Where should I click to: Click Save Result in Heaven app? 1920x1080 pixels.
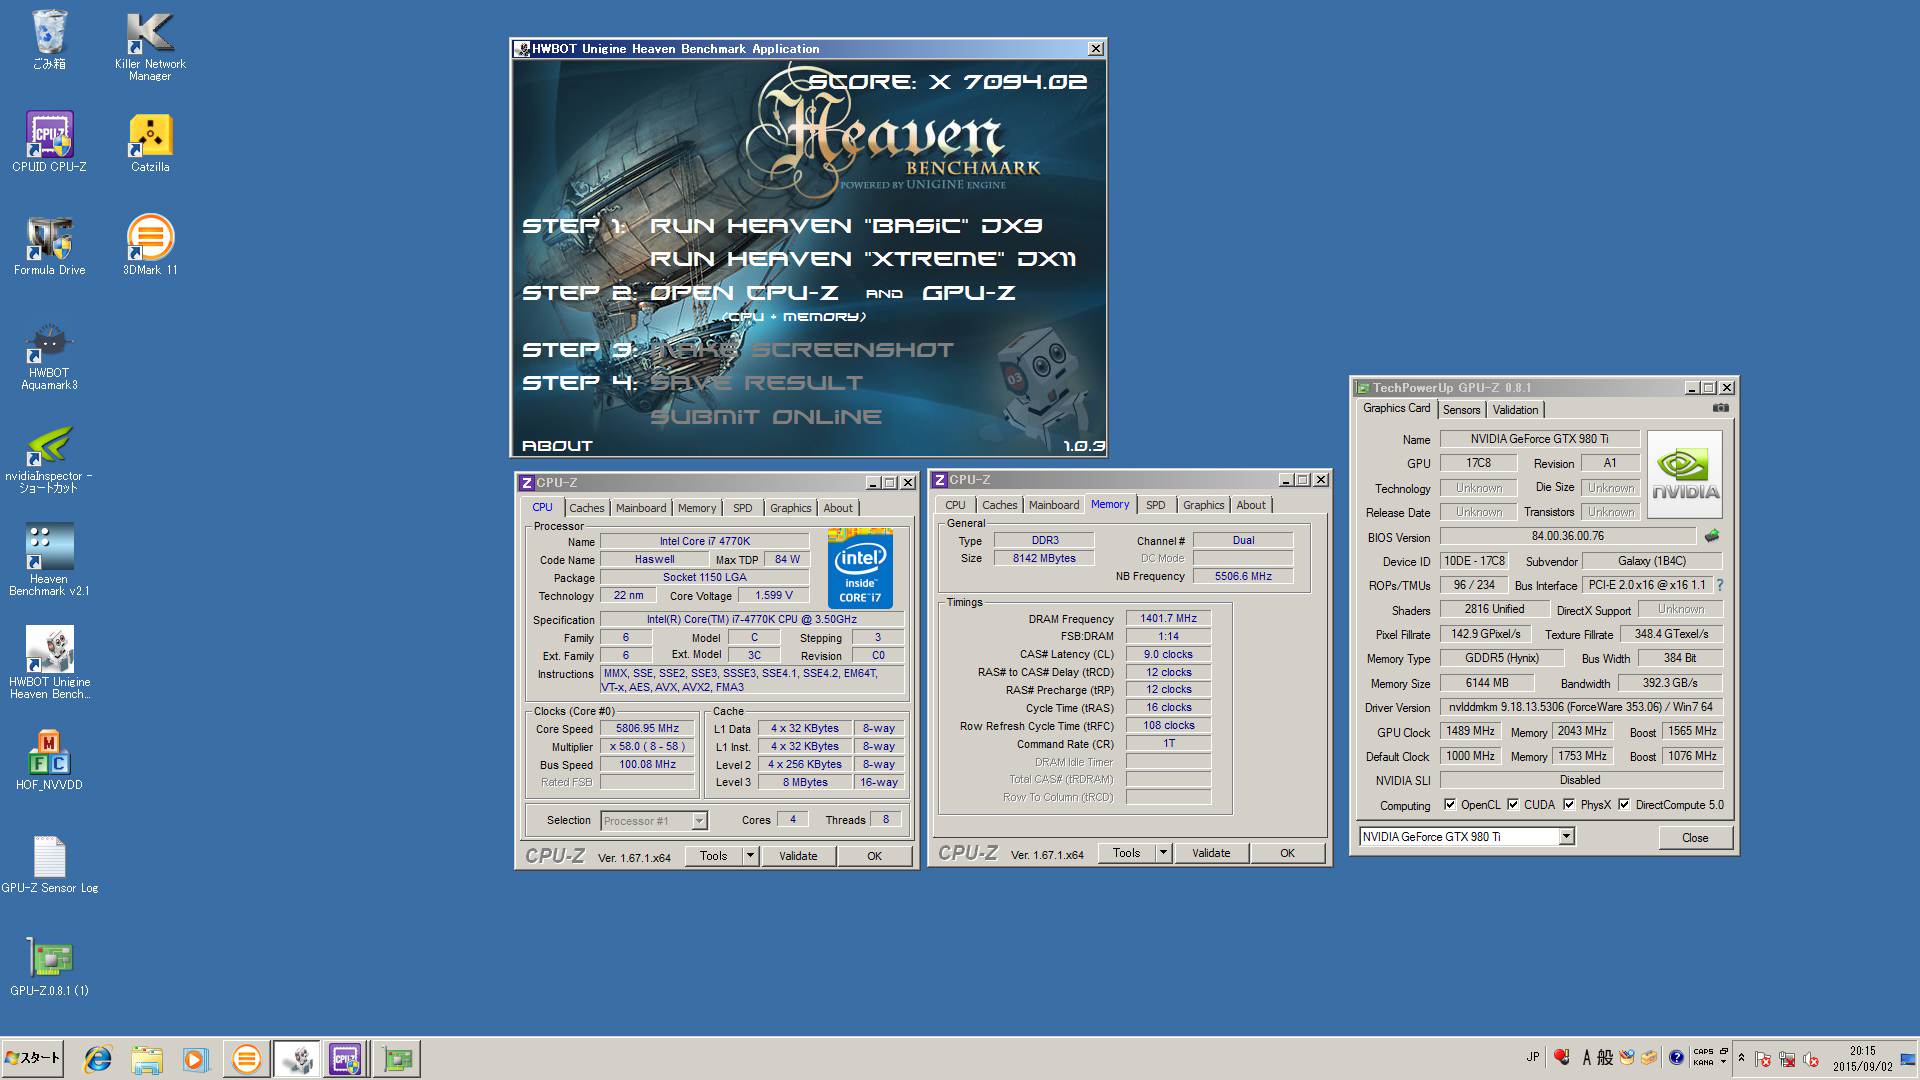point(756,383)
